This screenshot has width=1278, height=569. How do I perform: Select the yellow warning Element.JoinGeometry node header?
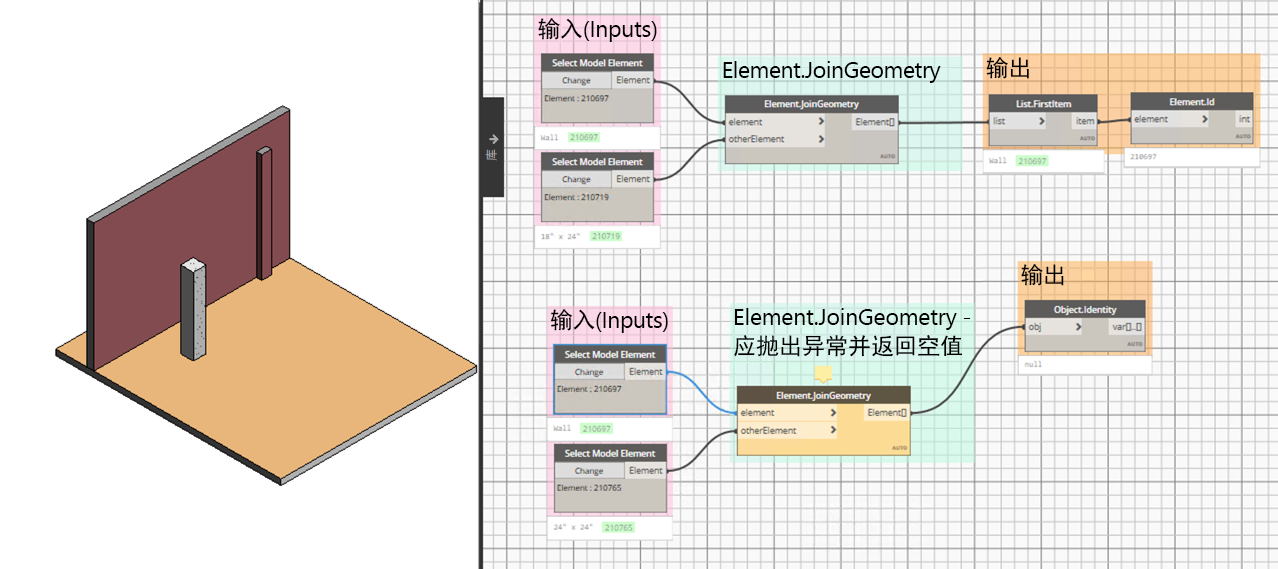pos(823,395)
